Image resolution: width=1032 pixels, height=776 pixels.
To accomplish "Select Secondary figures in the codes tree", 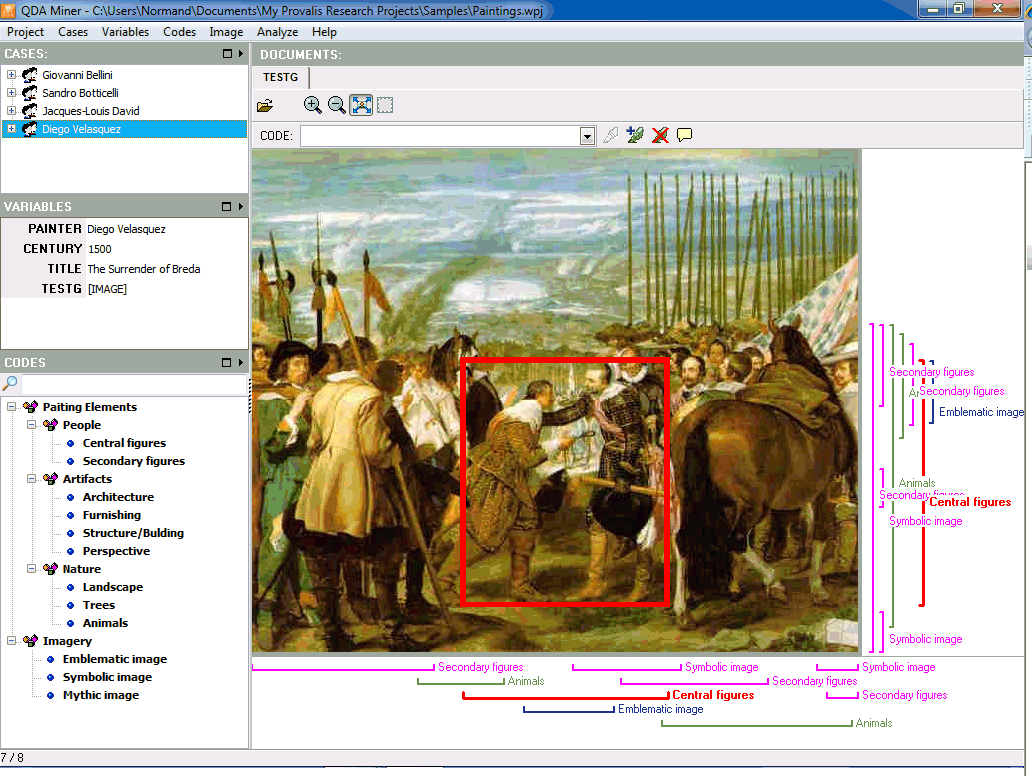I will click(134, 461).
